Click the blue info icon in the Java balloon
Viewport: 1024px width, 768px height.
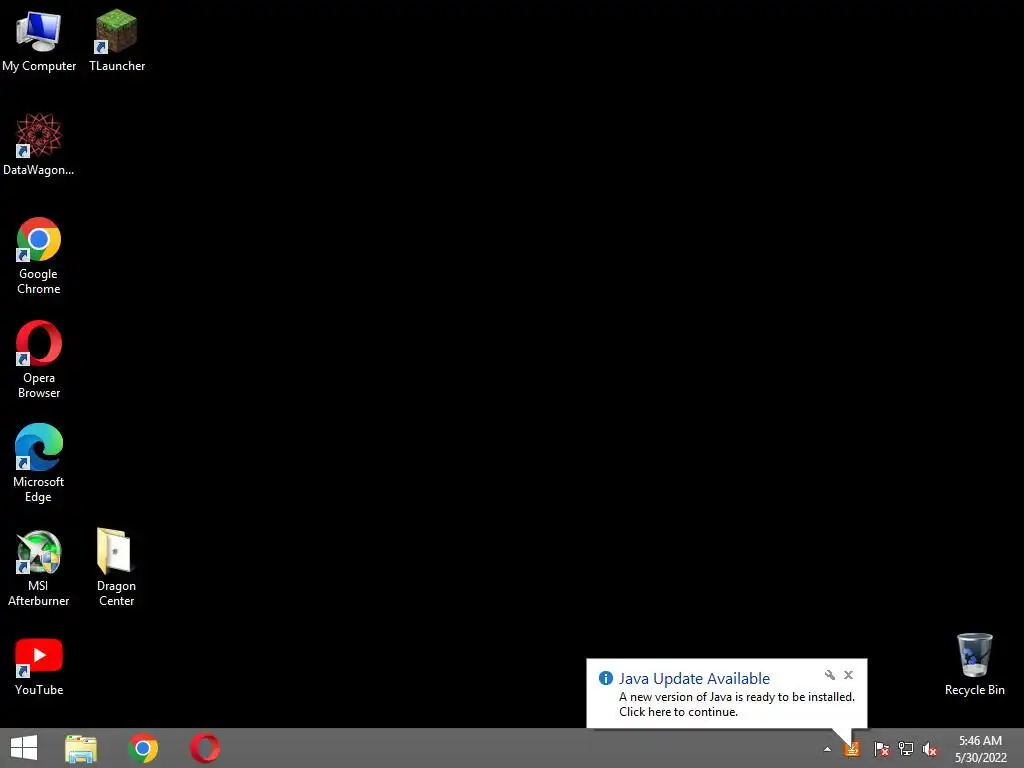point(605,678)
